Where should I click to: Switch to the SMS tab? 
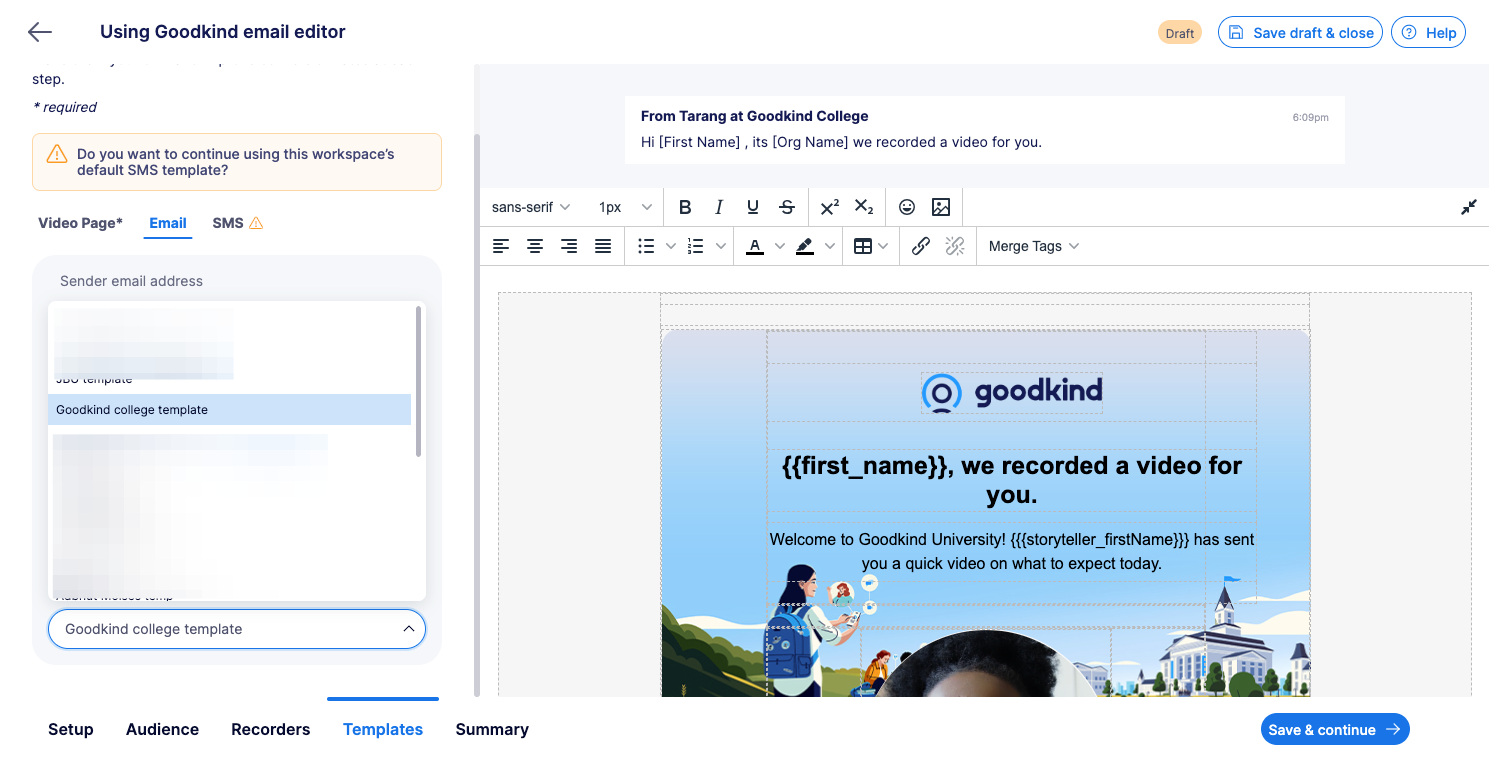click(228, 223)
